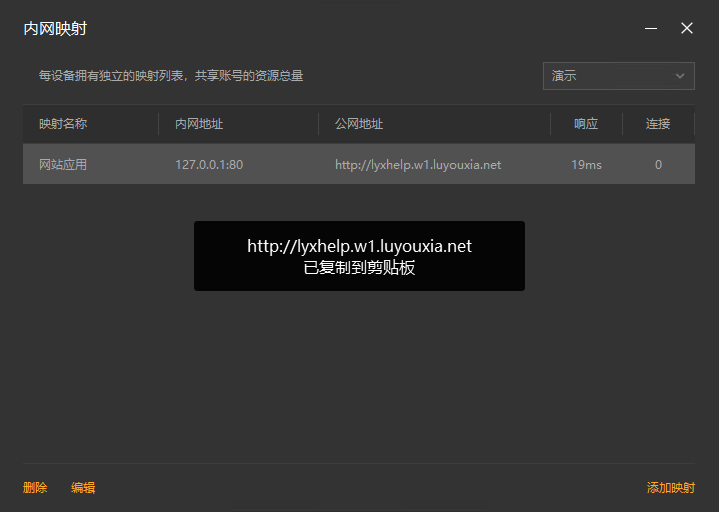The width and height of the screenshot is (719, 512).
Task: Click the 连接 column header
Action: point(658,124)
